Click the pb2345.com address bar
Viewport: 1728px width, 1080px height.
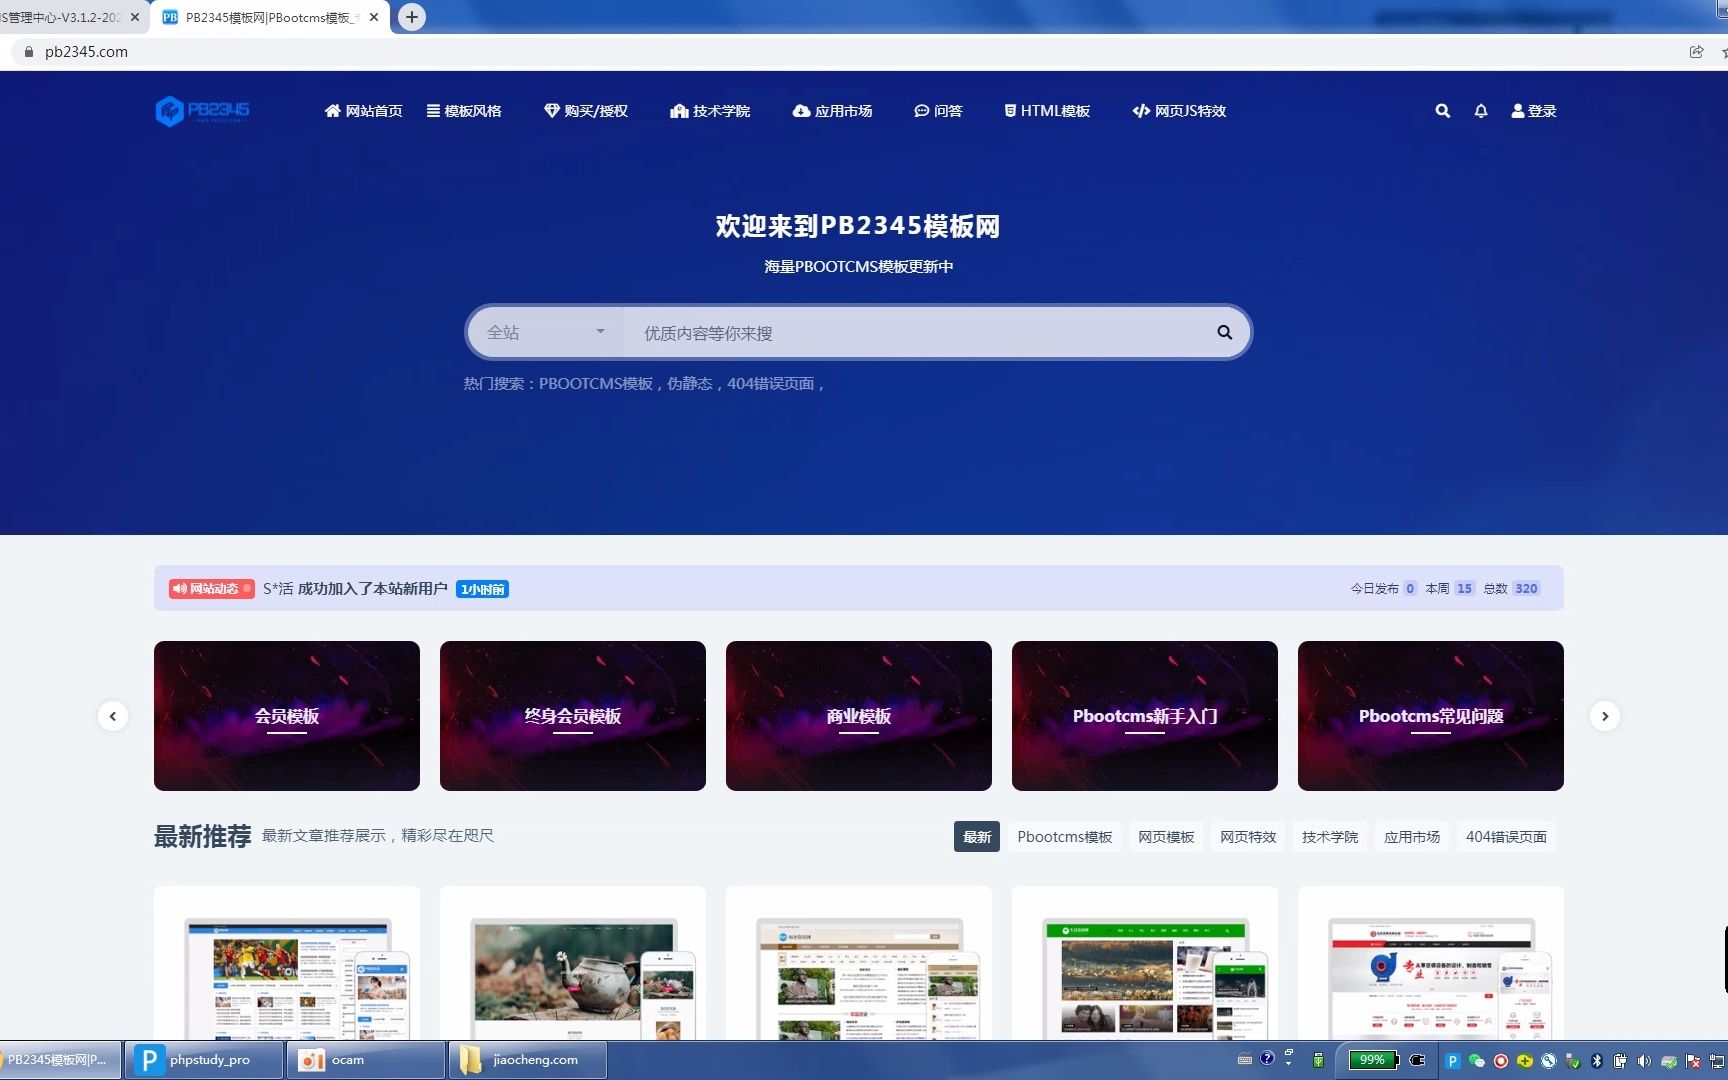pos(87,51)
